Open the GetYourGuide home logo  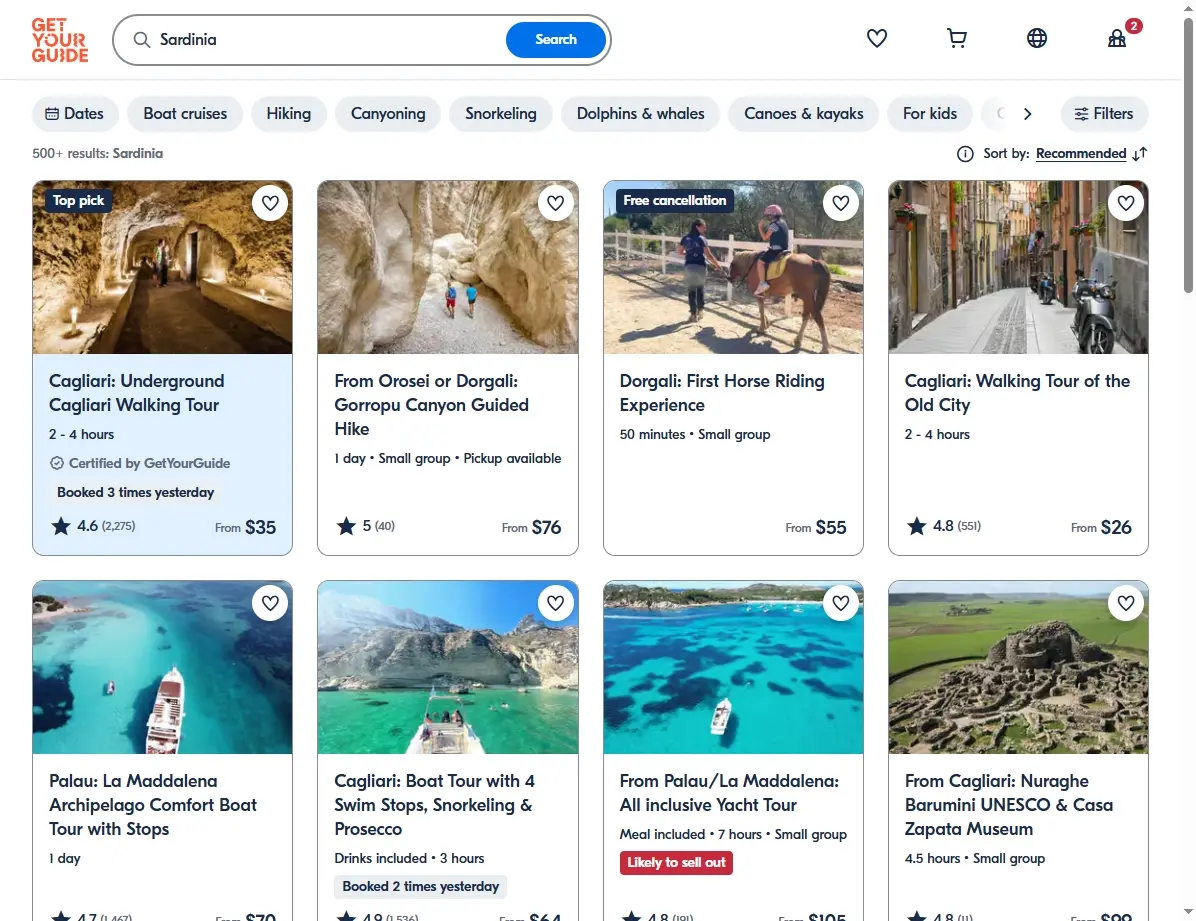click(x=59, y=40)
